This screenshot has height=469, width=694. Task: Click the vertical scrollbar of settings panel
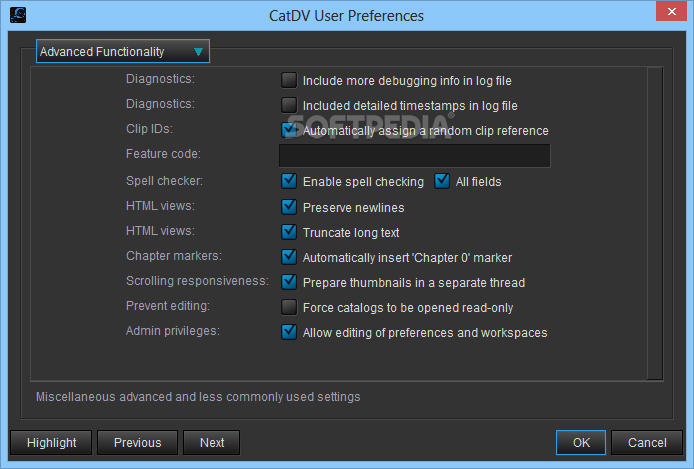(x=655, y=223)
